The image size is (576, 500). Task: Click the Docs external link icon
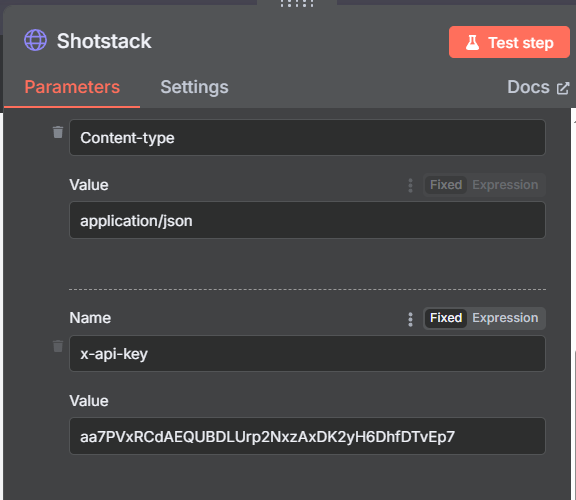(x=563, y=88)
